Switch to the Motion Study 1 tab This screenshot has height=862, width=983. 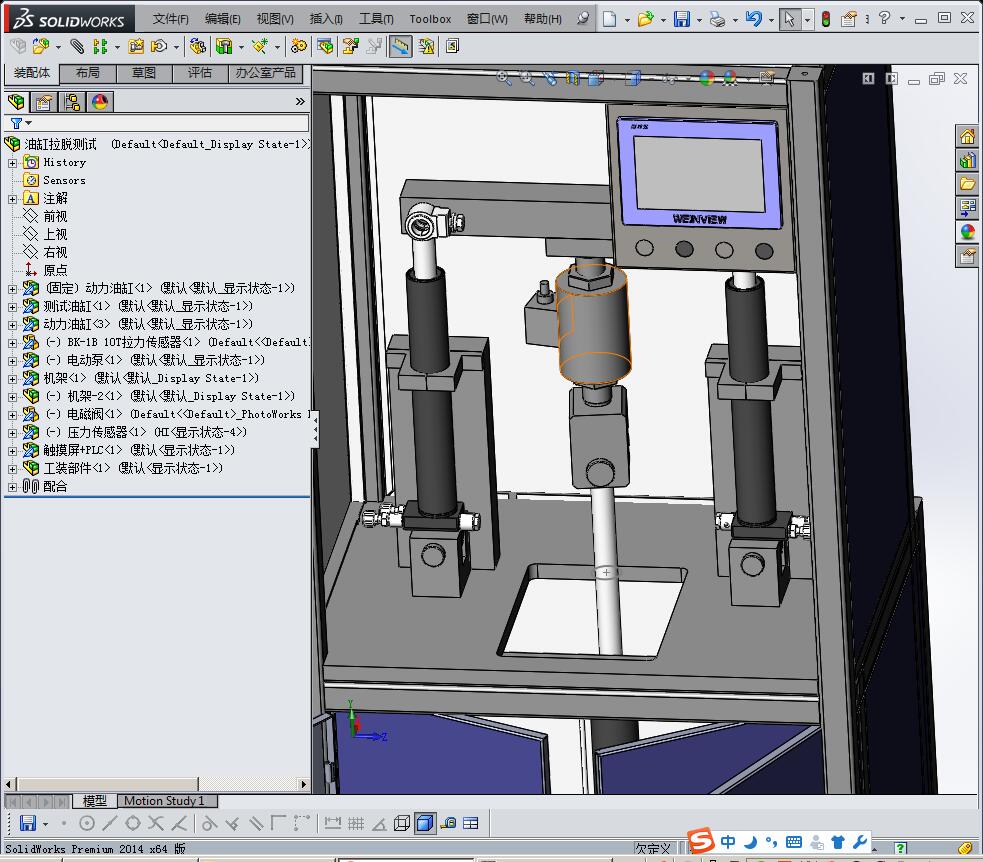click(x=164, y=801)
